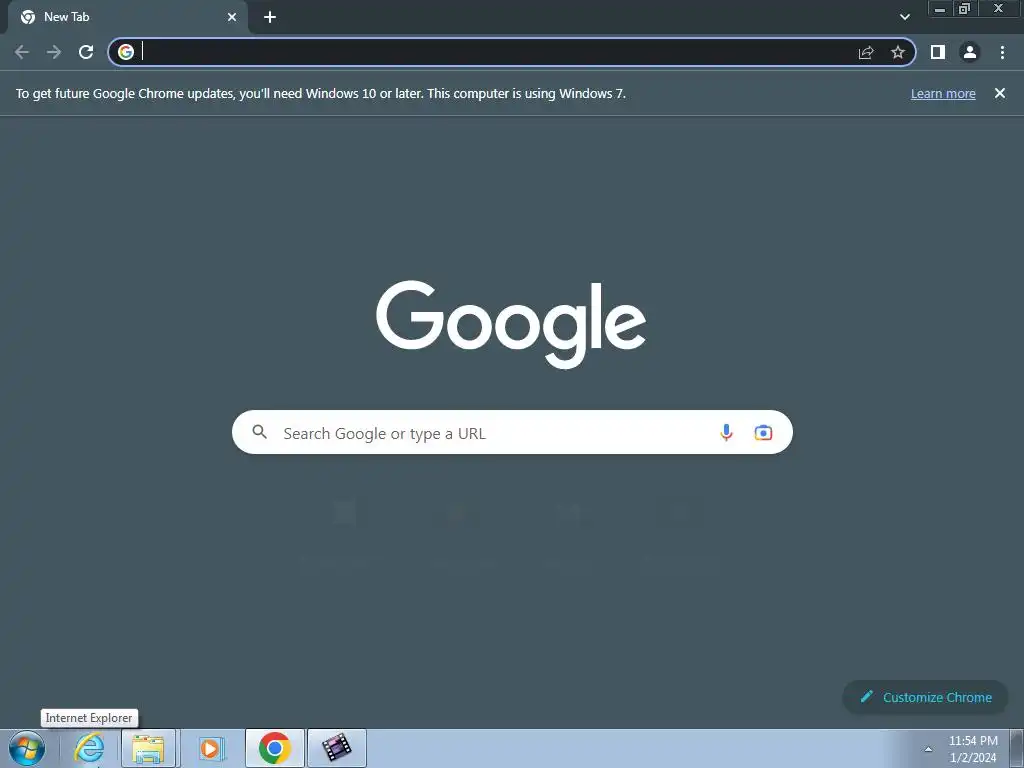The width and height of the screenshot is (1024, 768).
Task: Click the Chrome taskbar icon
Action: coord(275,748)
